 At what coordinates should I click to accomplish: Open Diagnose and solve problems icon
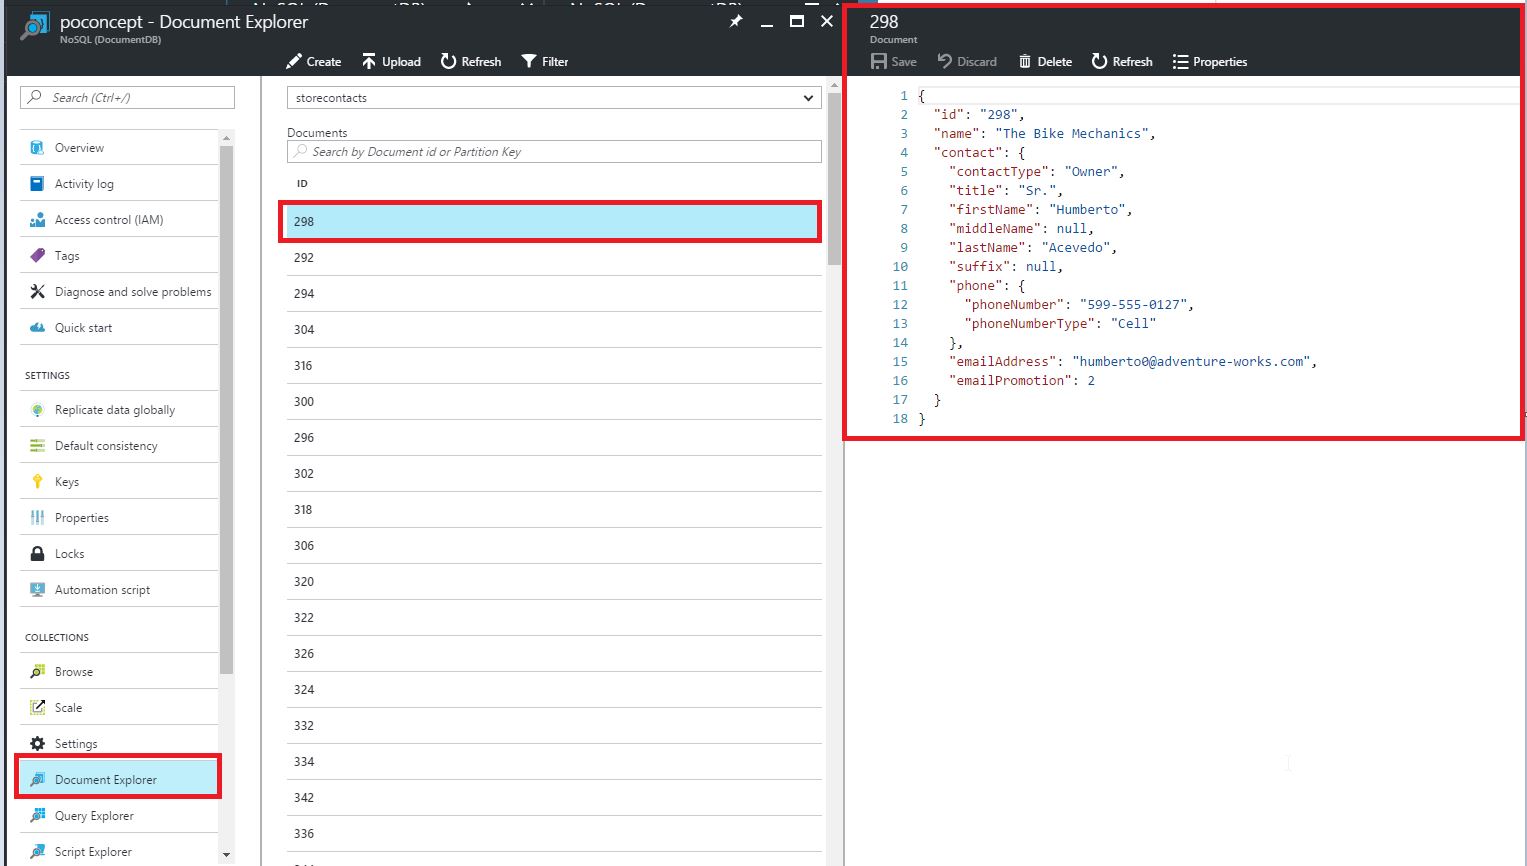click(x=37, y=292)
